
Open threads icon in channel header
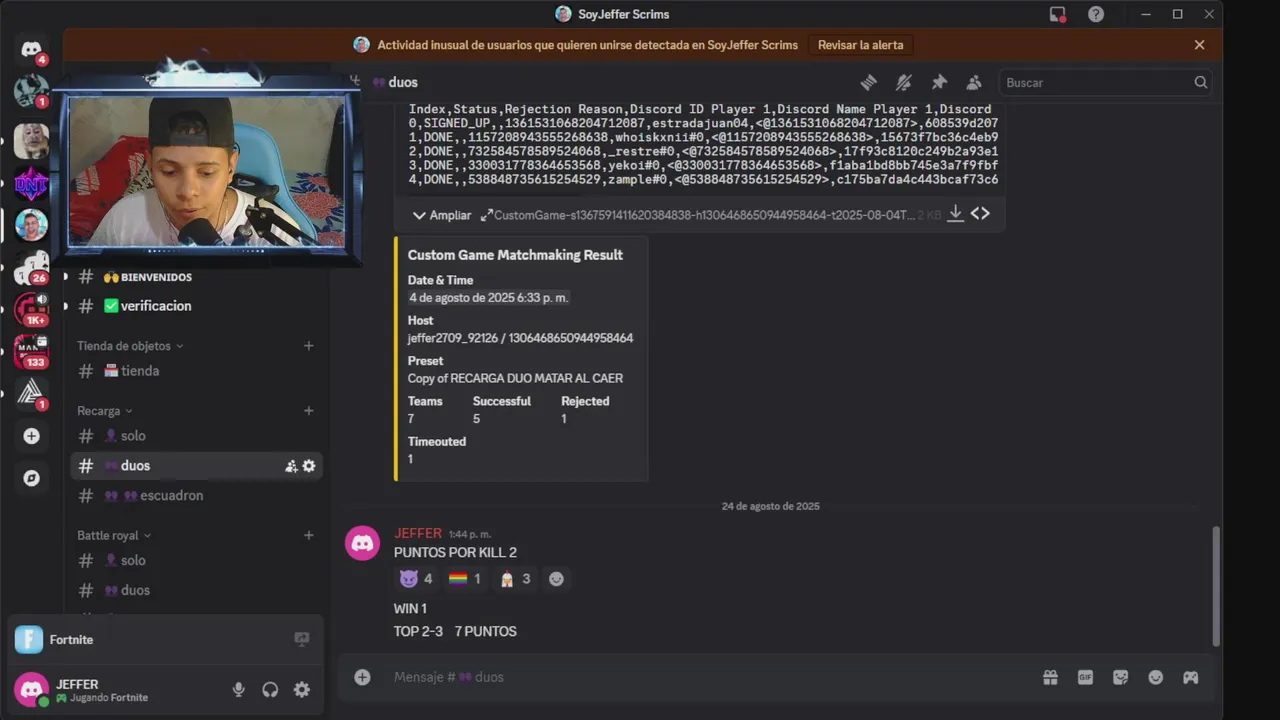tap(868, 83)
